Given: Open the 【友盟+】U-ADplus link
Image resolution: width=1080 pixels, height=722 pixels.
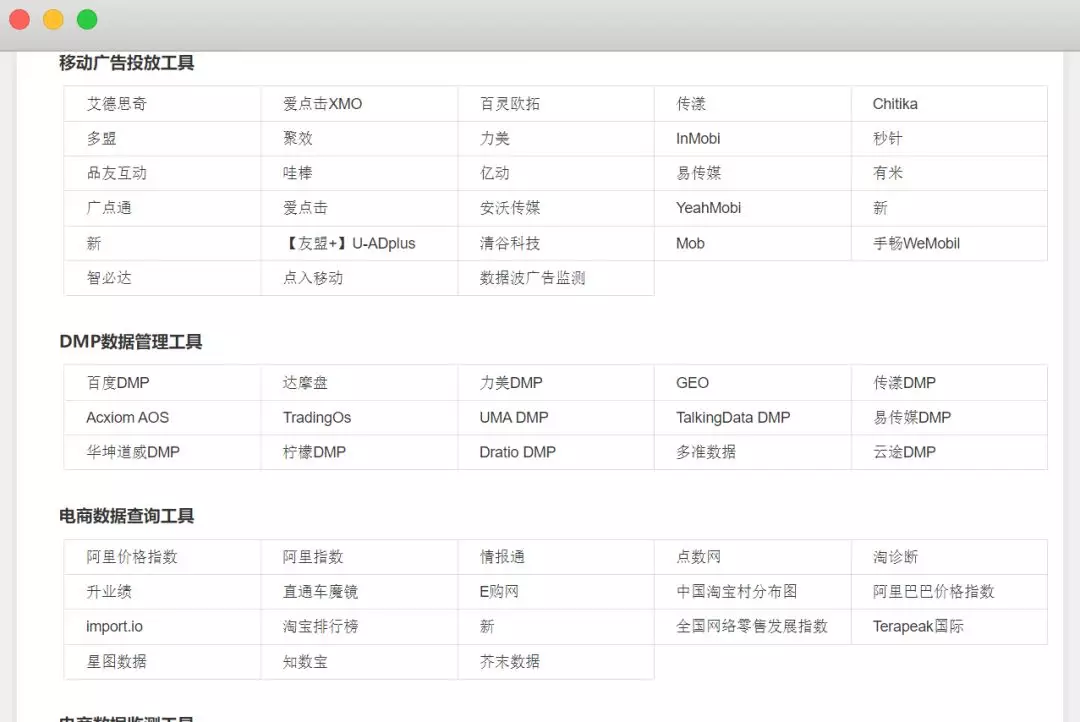Looking at the screenshot, I should coord(349,243).
